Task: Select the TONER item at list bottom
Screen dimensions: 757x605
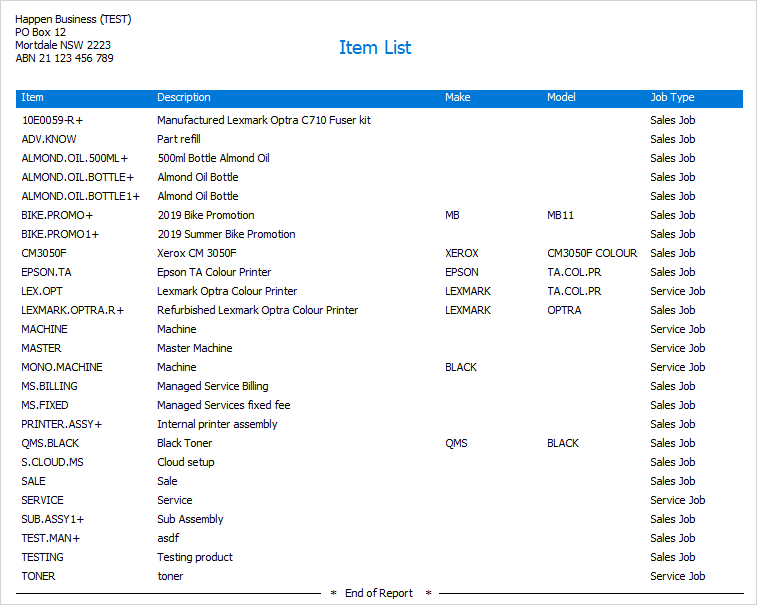Action: coord(38,577)
